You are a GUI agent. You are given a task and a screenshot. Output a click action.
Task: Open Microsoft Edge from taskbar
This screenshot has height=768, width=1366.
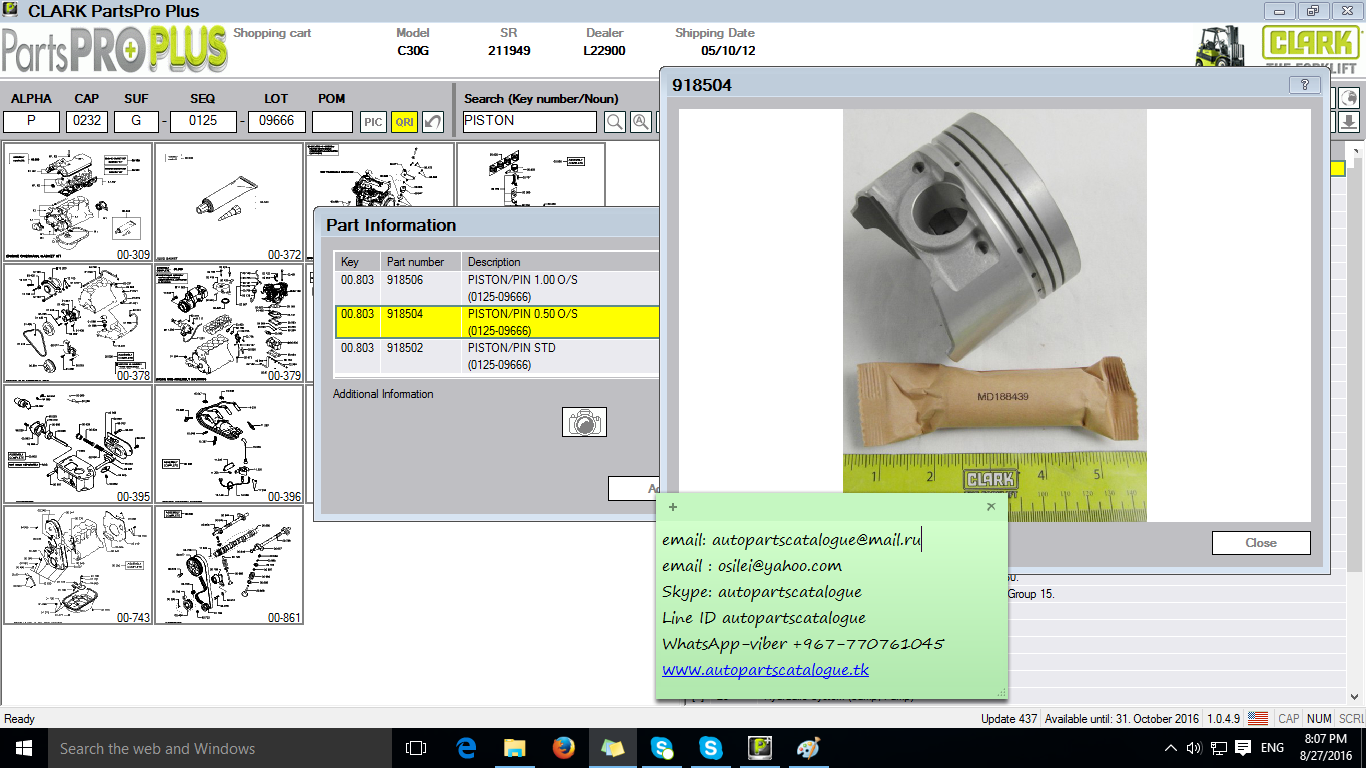466,748
